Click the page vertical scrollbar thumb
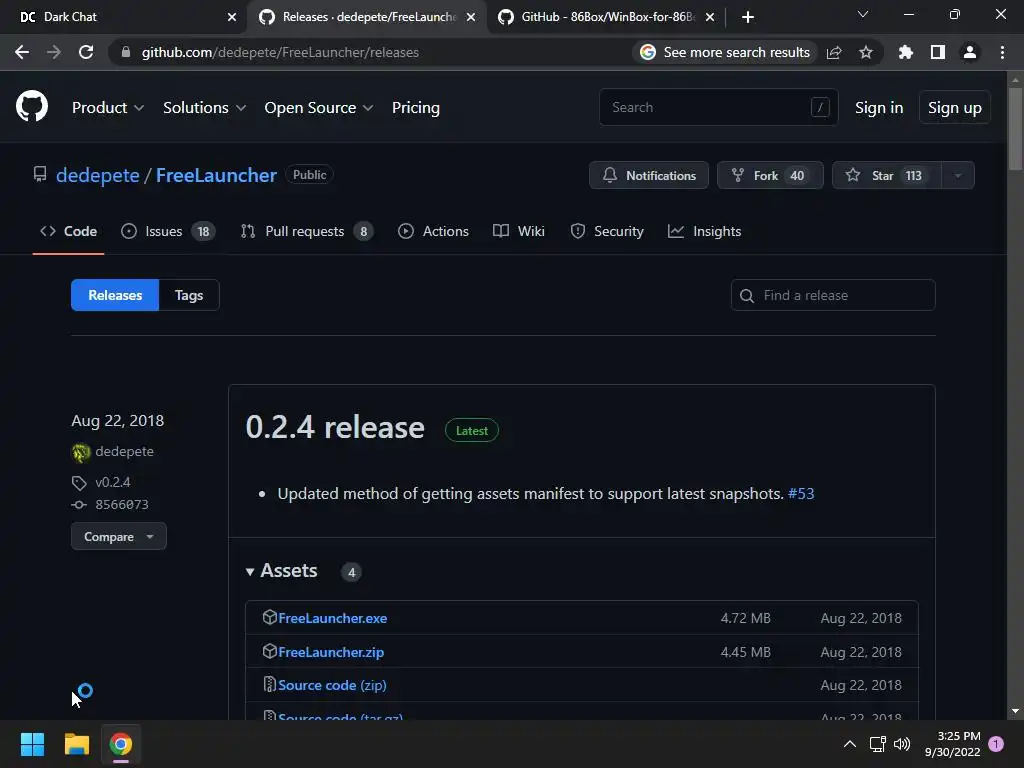 pos(1015,129)
